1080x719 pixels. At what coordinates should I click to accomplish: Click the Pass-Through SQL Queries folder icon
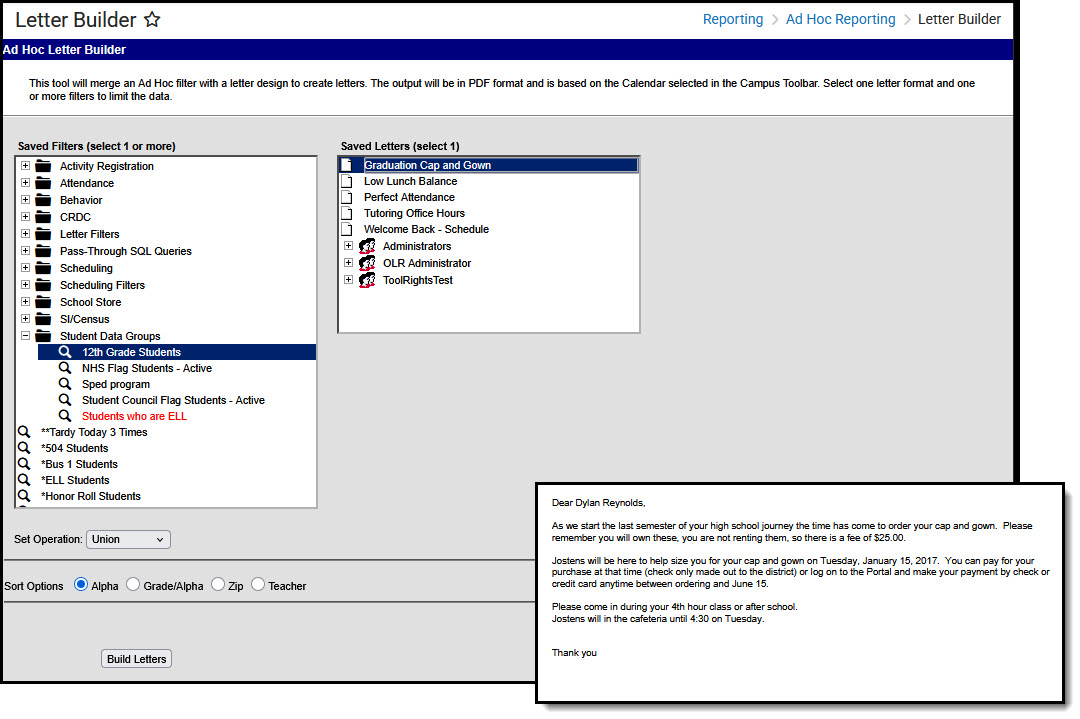click(x=43, y=251)
